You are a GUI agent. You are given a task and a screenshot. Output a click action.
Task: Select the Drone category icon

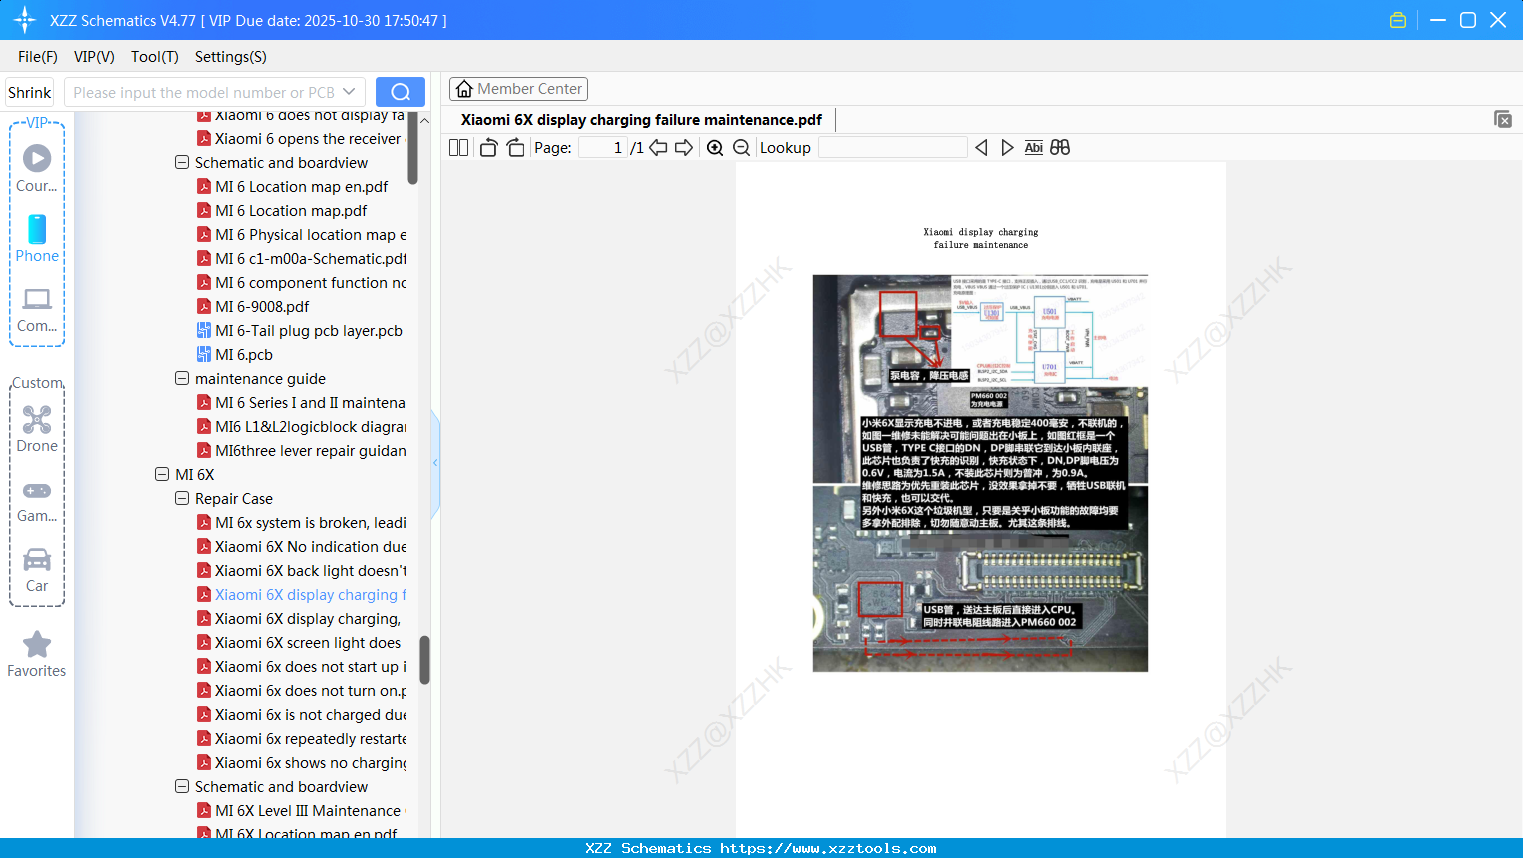pos(37,429)
